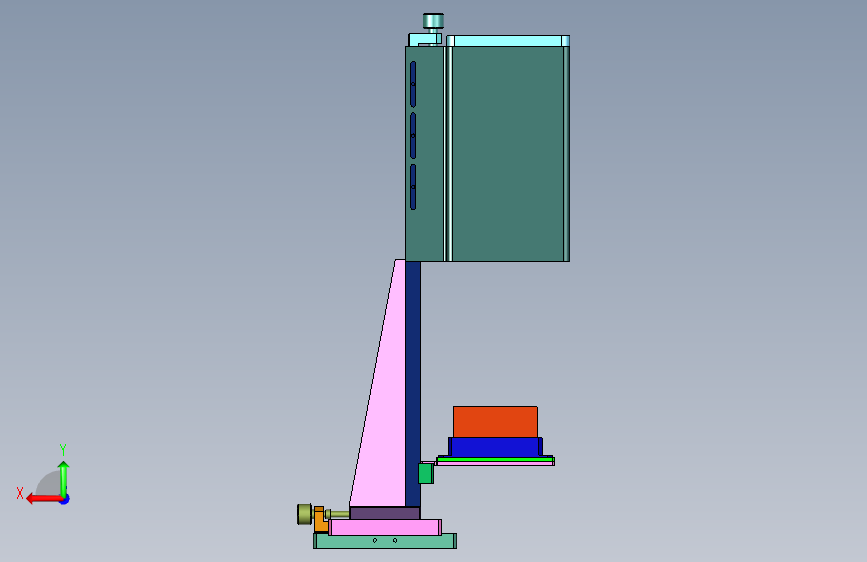
Task: Select the thin bright green plate under the blue block
Action: click(x=495, y=459)
